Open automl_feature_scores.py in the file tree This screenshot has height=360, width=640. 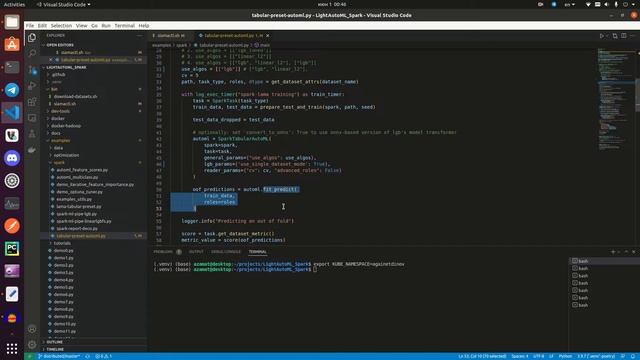click(x=82, y=170)
